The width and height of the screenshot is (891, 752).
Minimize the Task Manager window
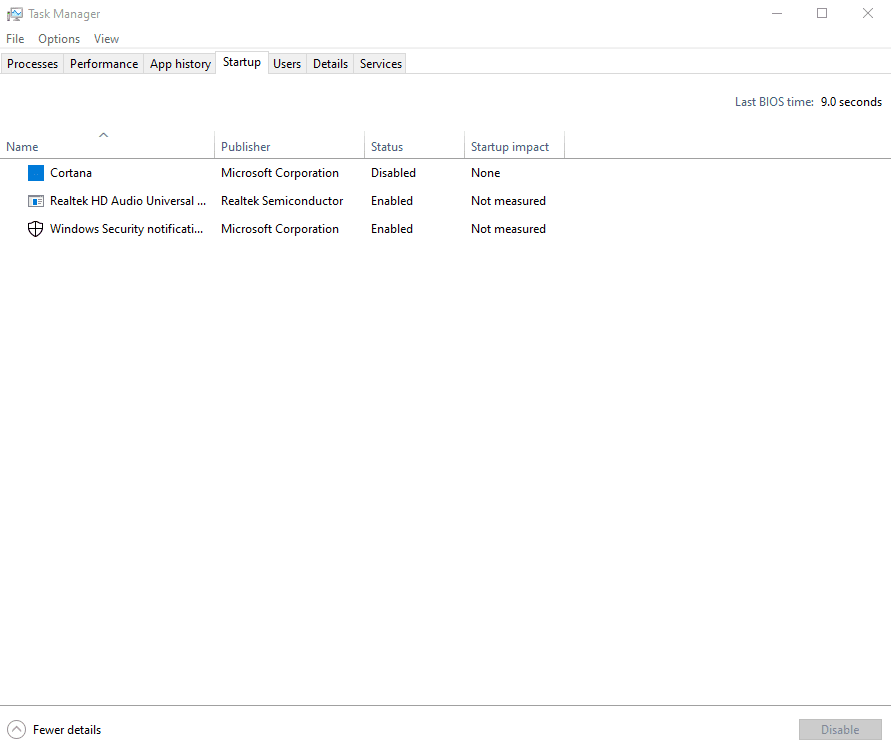777,13
